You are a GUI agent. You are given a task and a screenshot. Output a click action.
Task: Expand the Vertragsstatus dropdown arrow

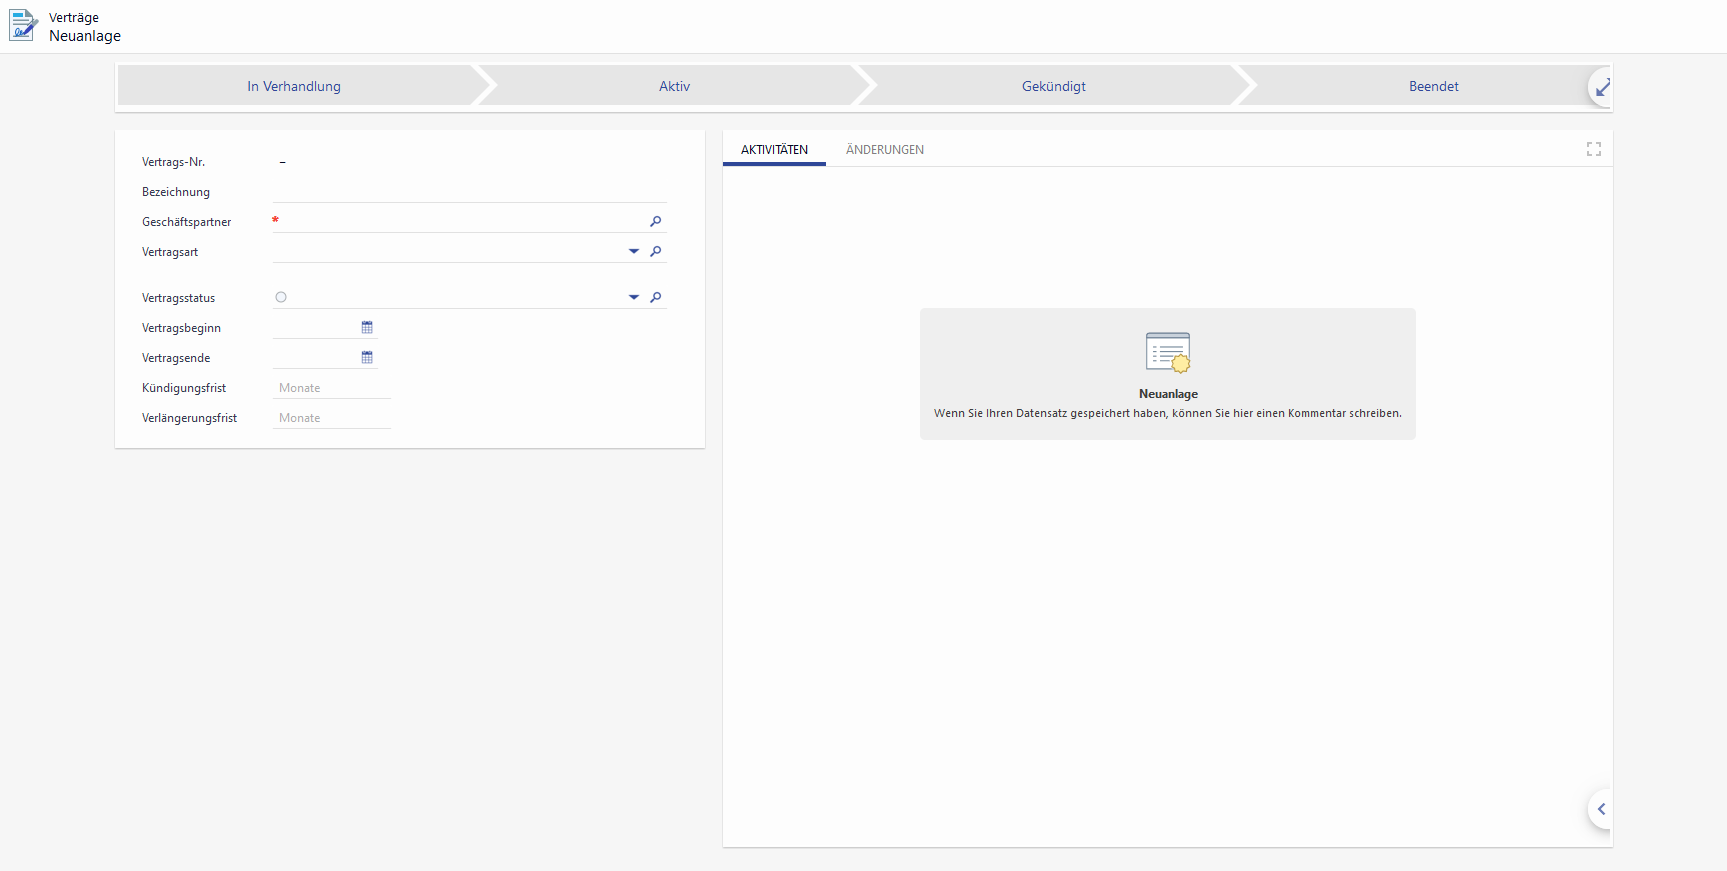coord(634,298)
